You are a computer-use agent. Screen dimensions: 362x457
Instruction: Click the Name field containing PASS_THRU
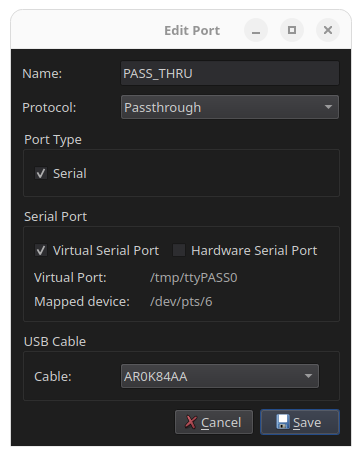230,73
